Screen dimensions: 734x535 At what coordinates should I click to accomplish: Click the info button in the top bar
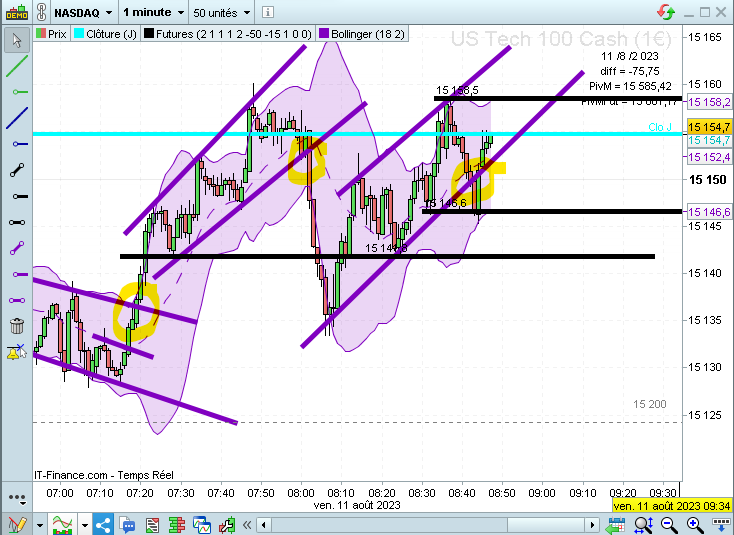[268, 13]
